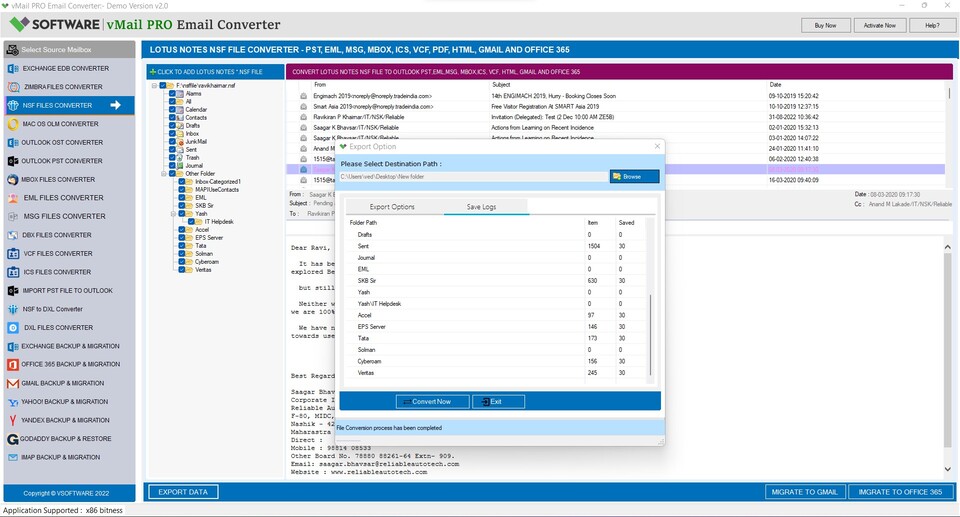
Task: Open the DBX Files Converter icon
Action: coord(13,235)
